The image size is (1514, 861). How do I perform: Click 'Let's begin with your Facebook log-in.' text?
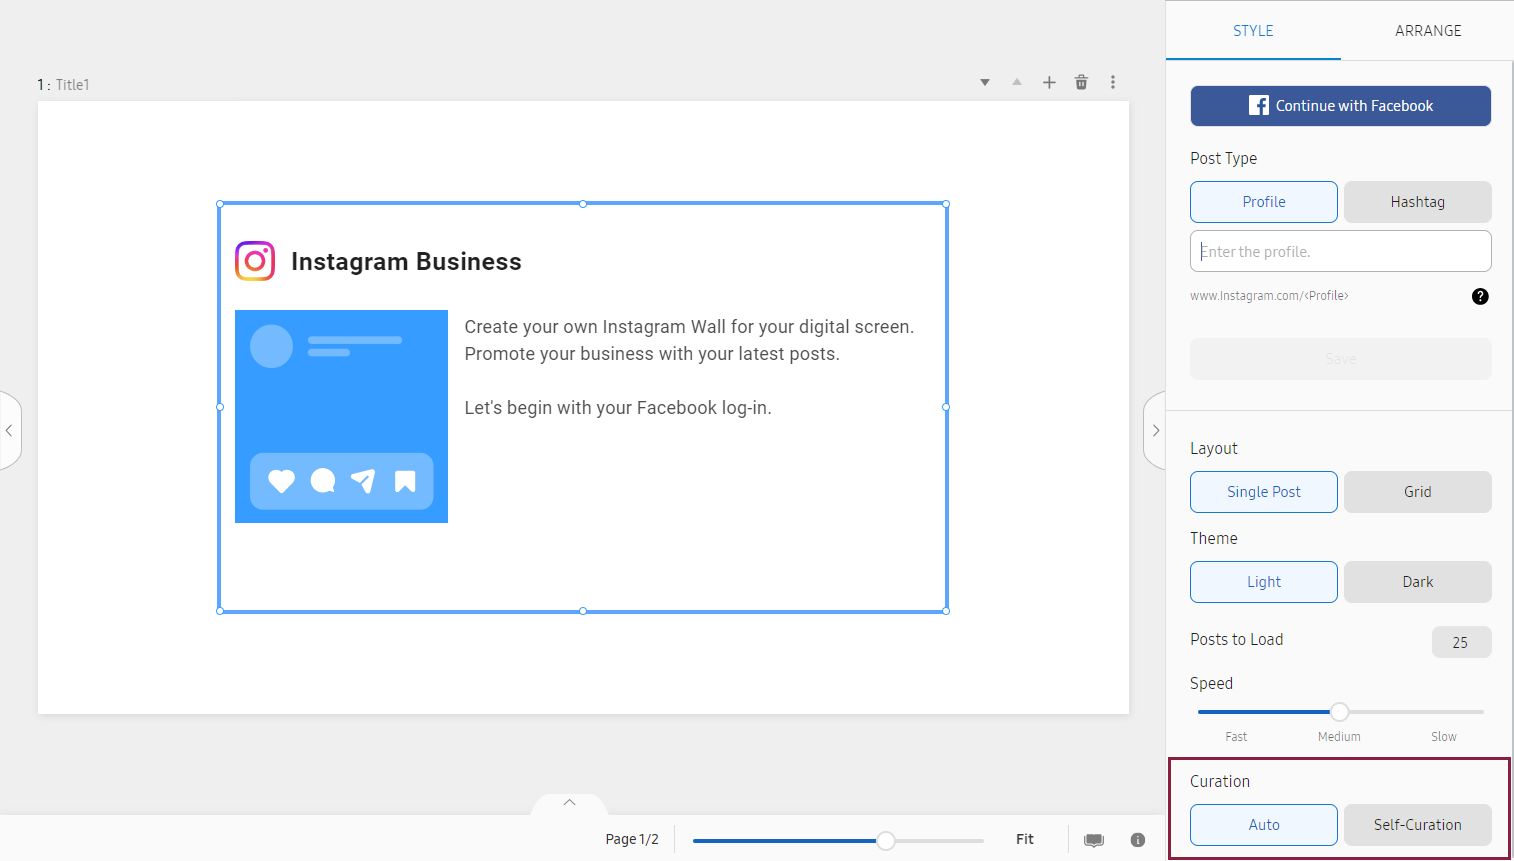[x=618, y=408]
